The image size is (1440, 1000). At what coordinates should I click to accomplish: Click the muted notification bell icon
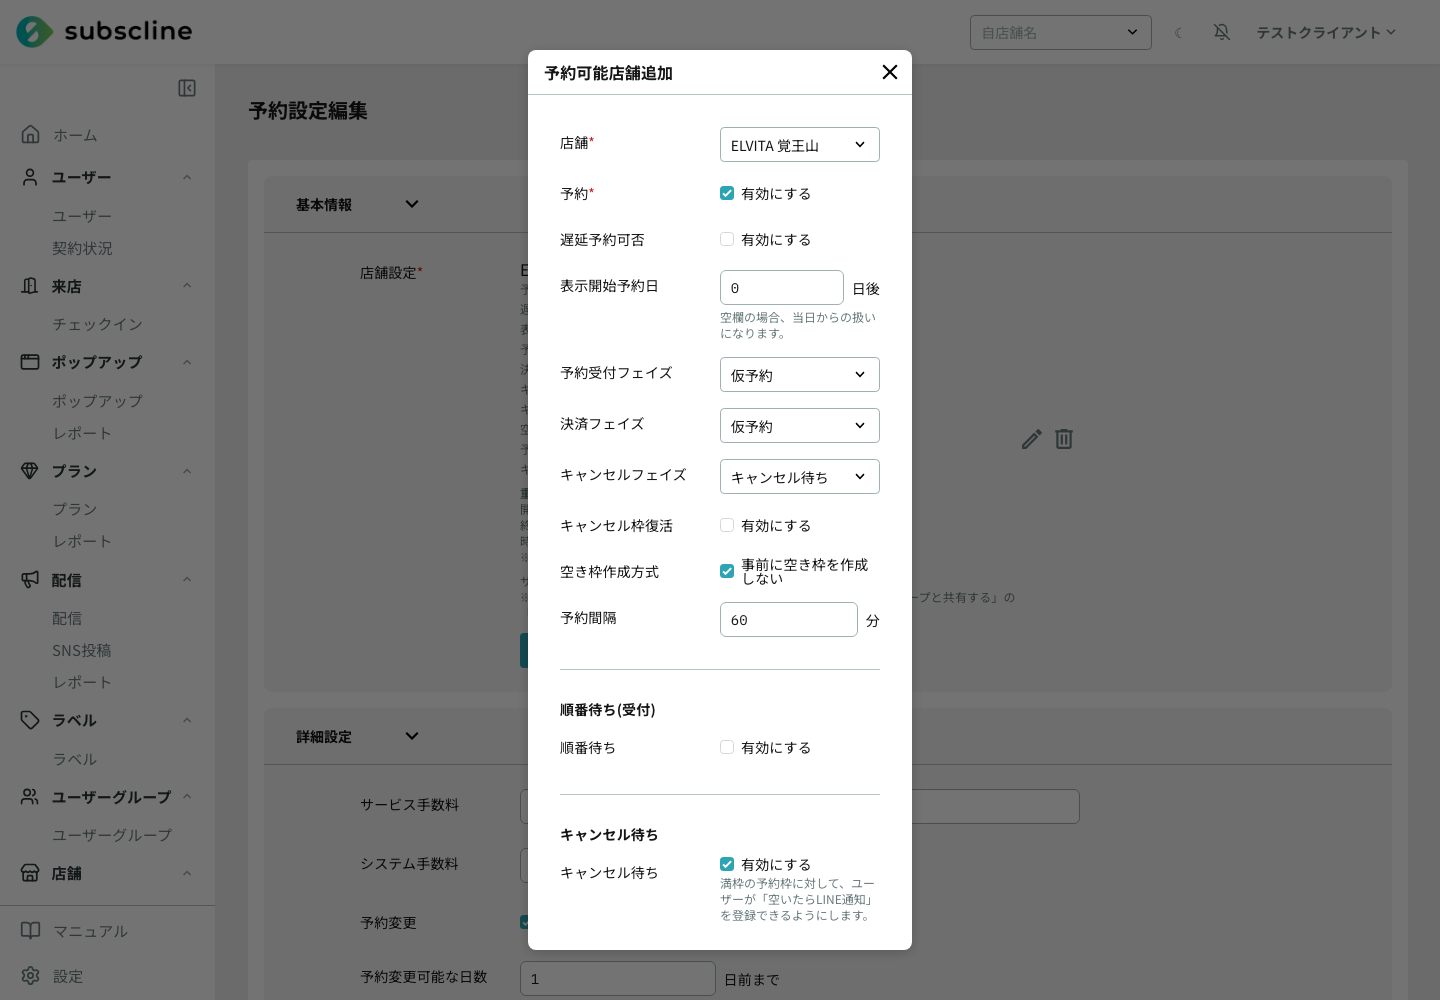click(x=1222, y=32)
